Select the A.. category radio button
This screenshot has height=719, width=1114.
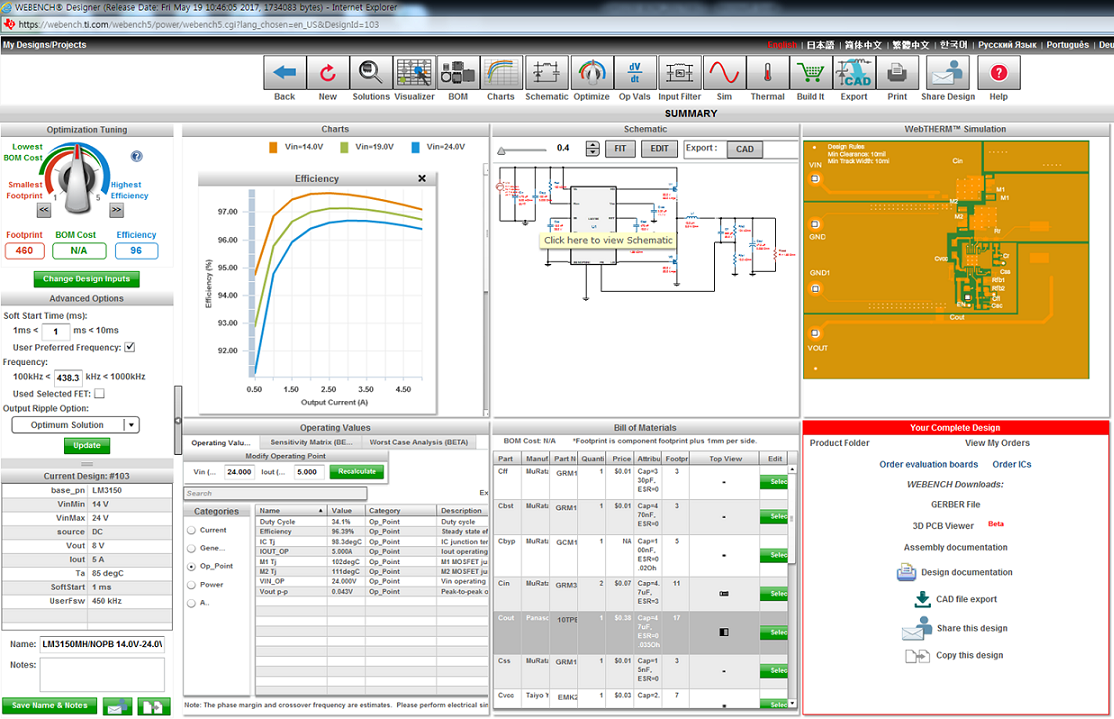coord(192,603)
